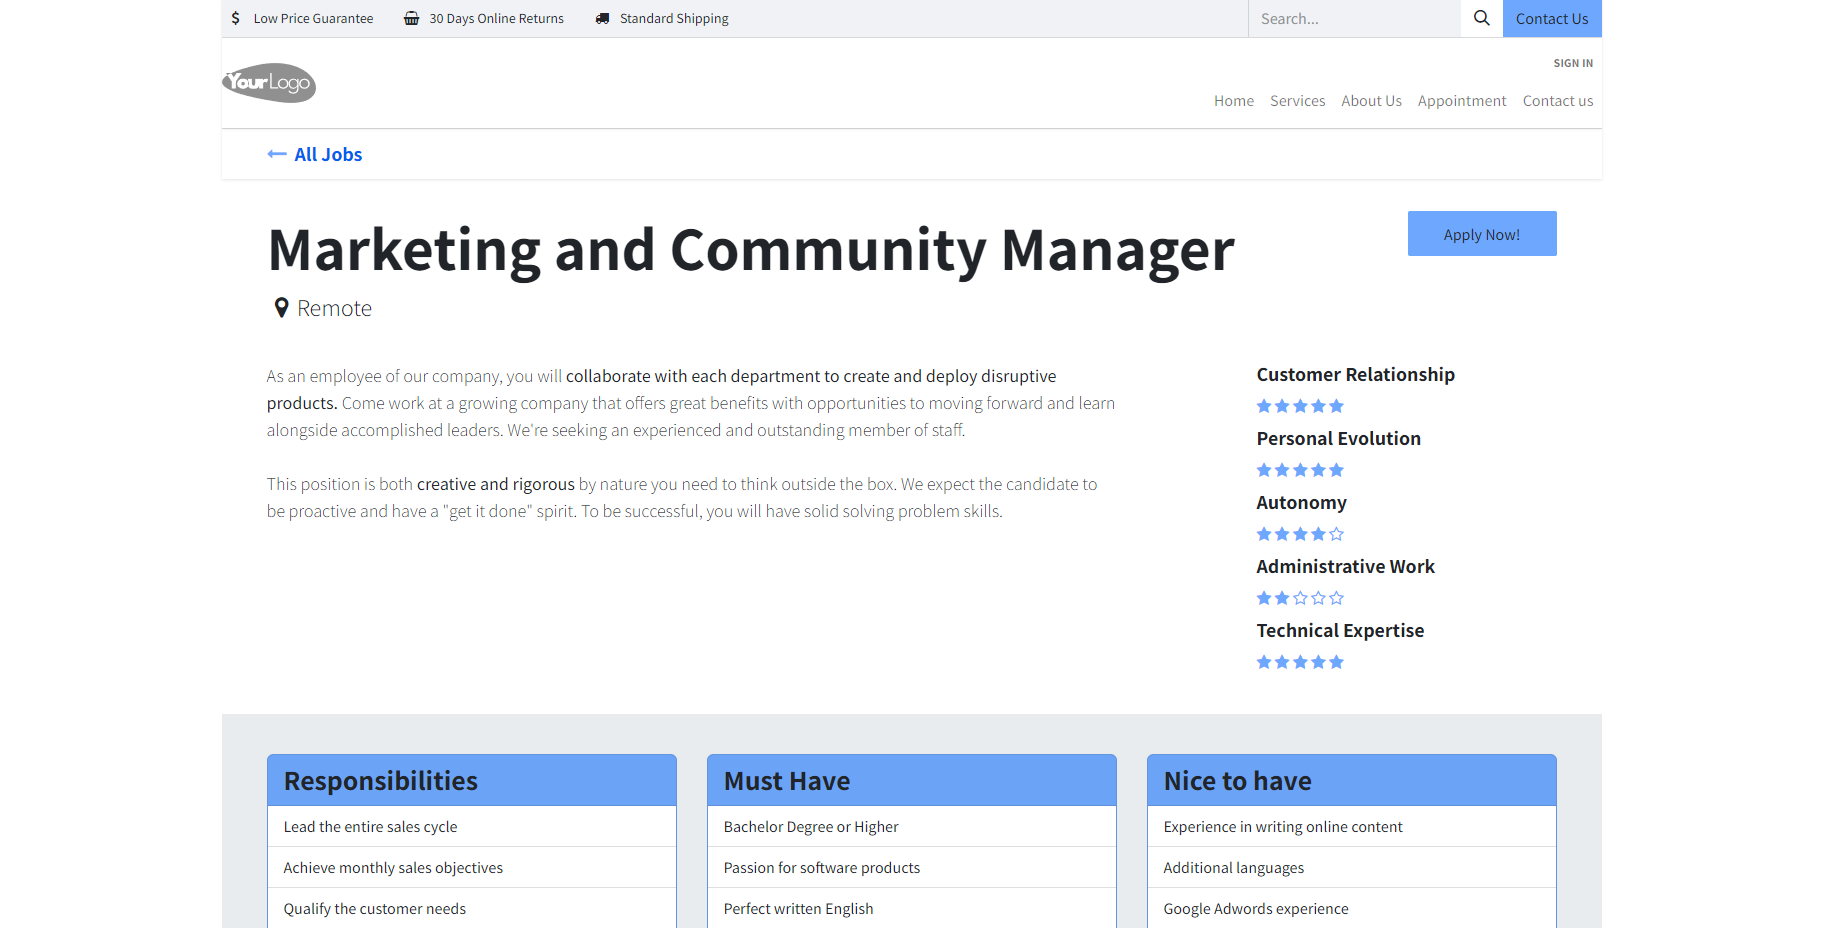The image size is (1838, 928).
Task: Click the shipping truck icon
Action: 602,18
